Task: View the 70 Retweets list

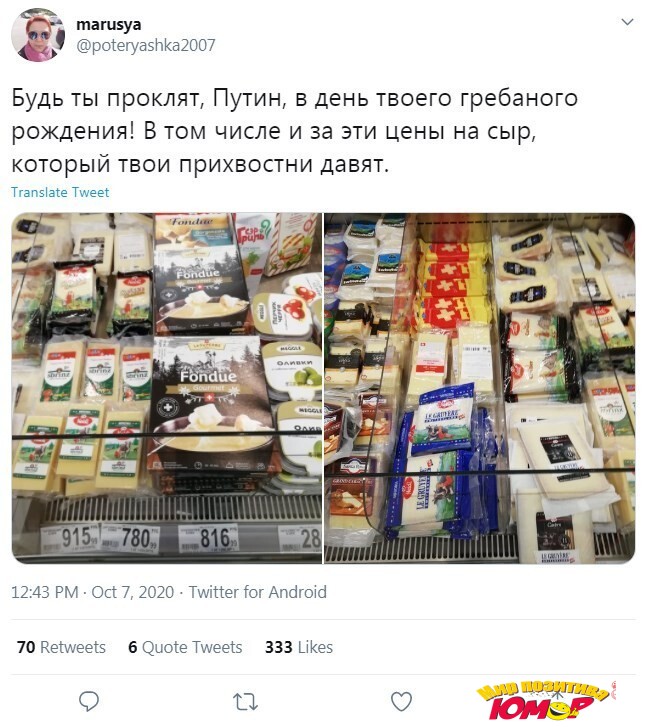Action: (x=61, y=647)
